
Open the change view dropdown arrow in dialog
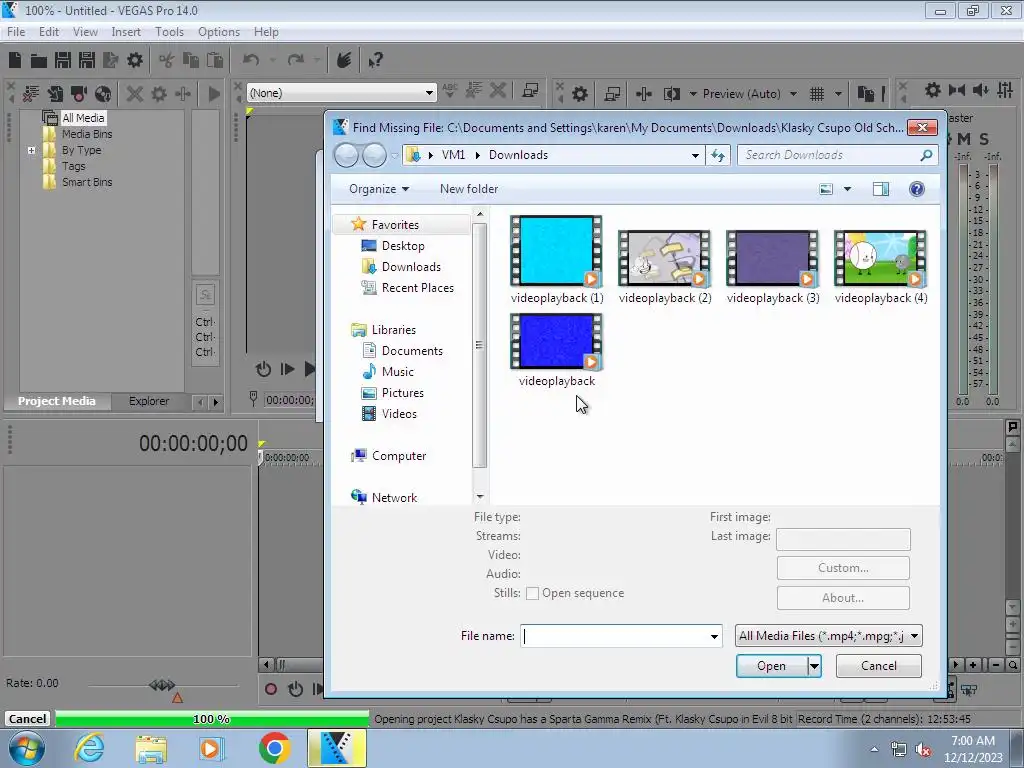tap(847, 189)
